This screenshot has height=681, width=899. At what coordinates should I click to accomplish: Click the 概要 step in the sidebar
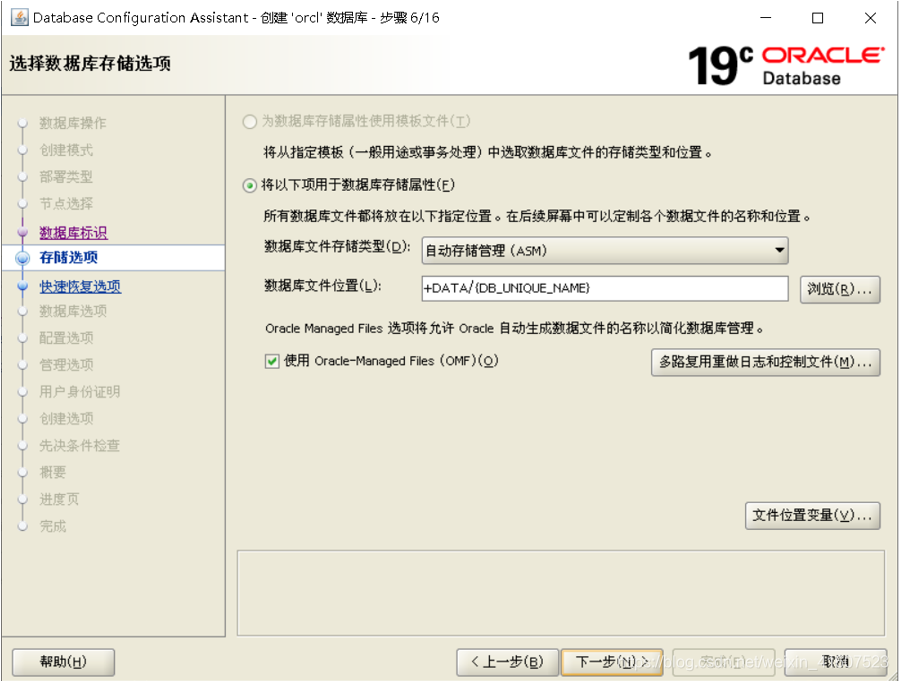(x=53, y=472)
